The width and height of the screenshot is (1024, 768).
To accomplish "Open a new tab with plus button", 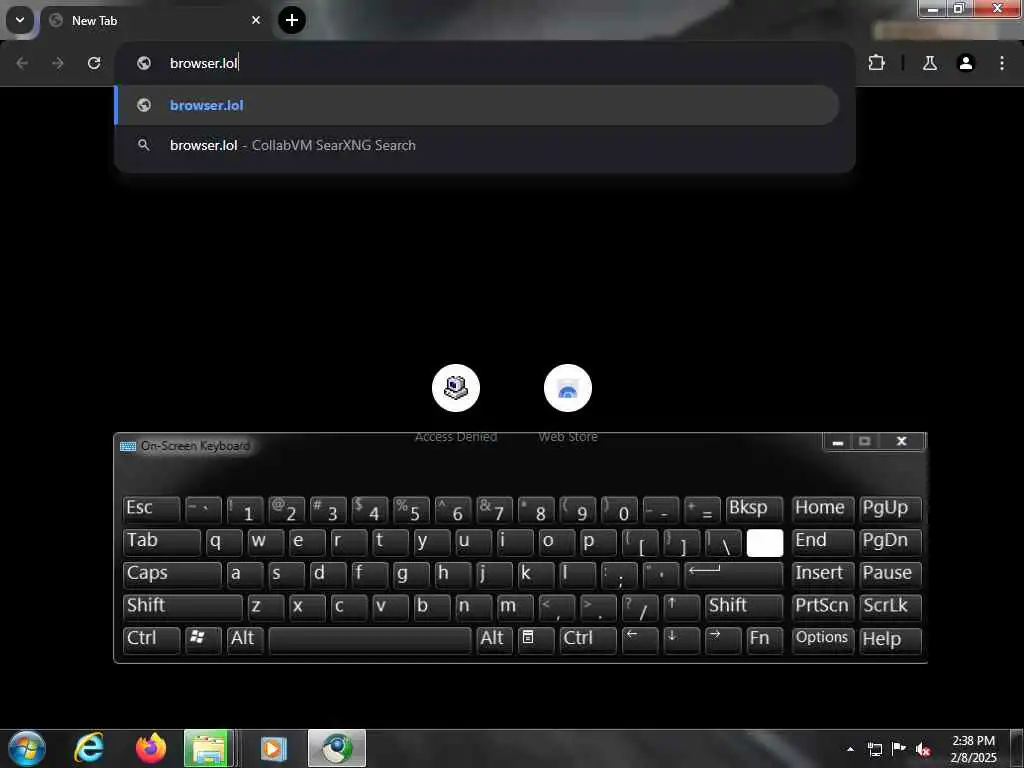I will pos(292,20).
